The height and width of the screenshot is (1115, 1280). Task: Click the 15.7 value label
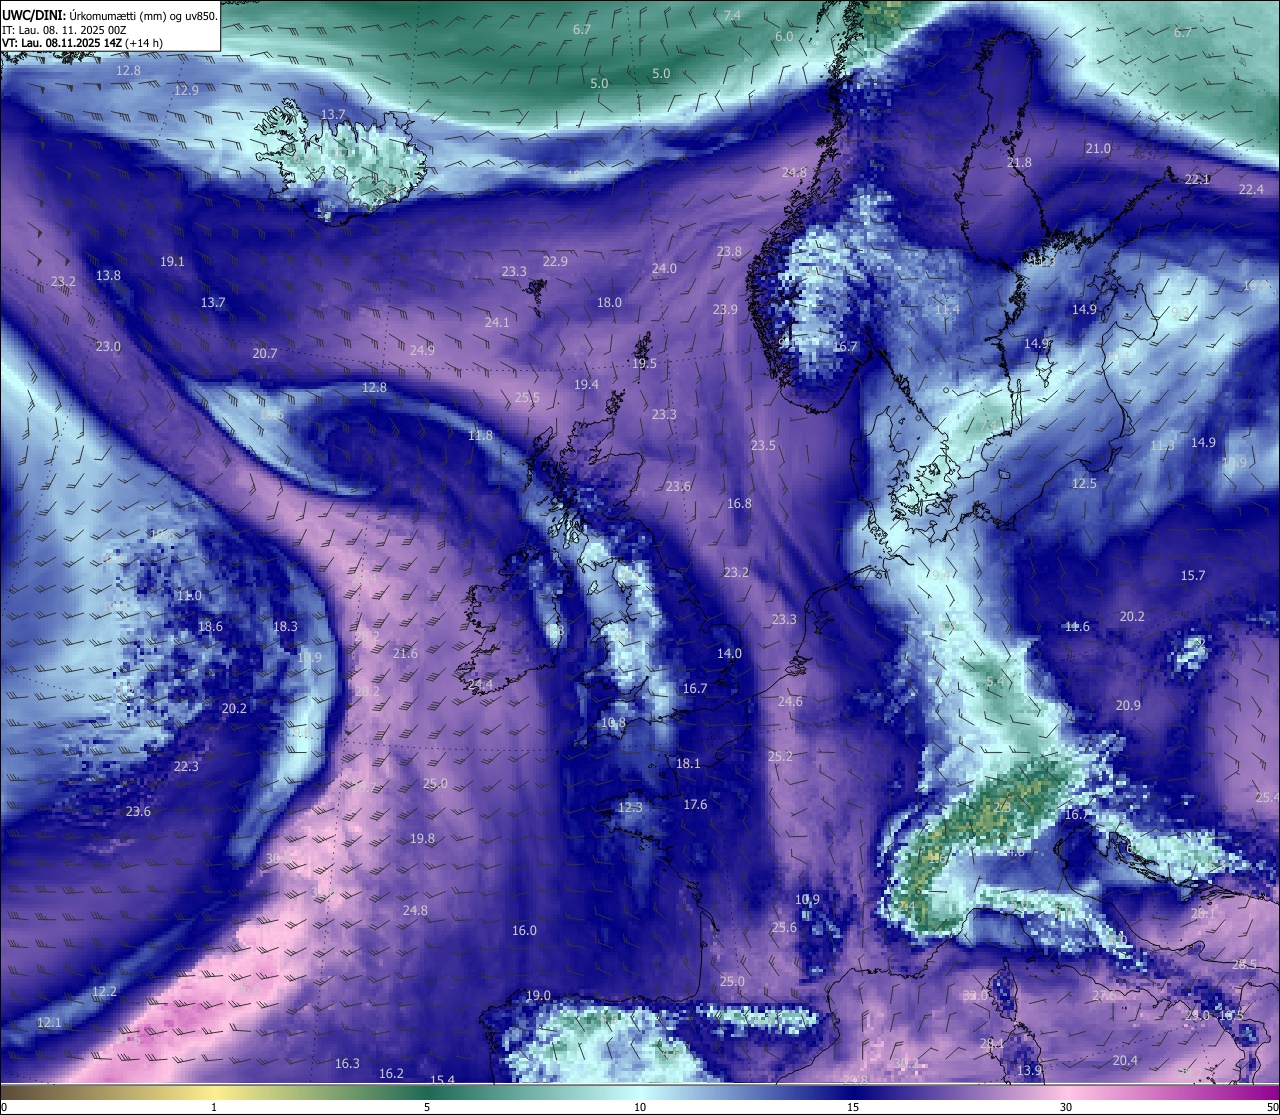coord(1193,576)
